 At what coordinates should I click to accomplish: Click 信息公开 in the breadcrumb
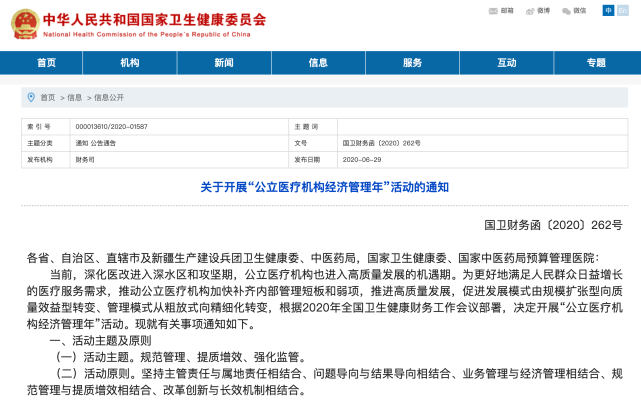pyautogui.click(x=109, y=98)
